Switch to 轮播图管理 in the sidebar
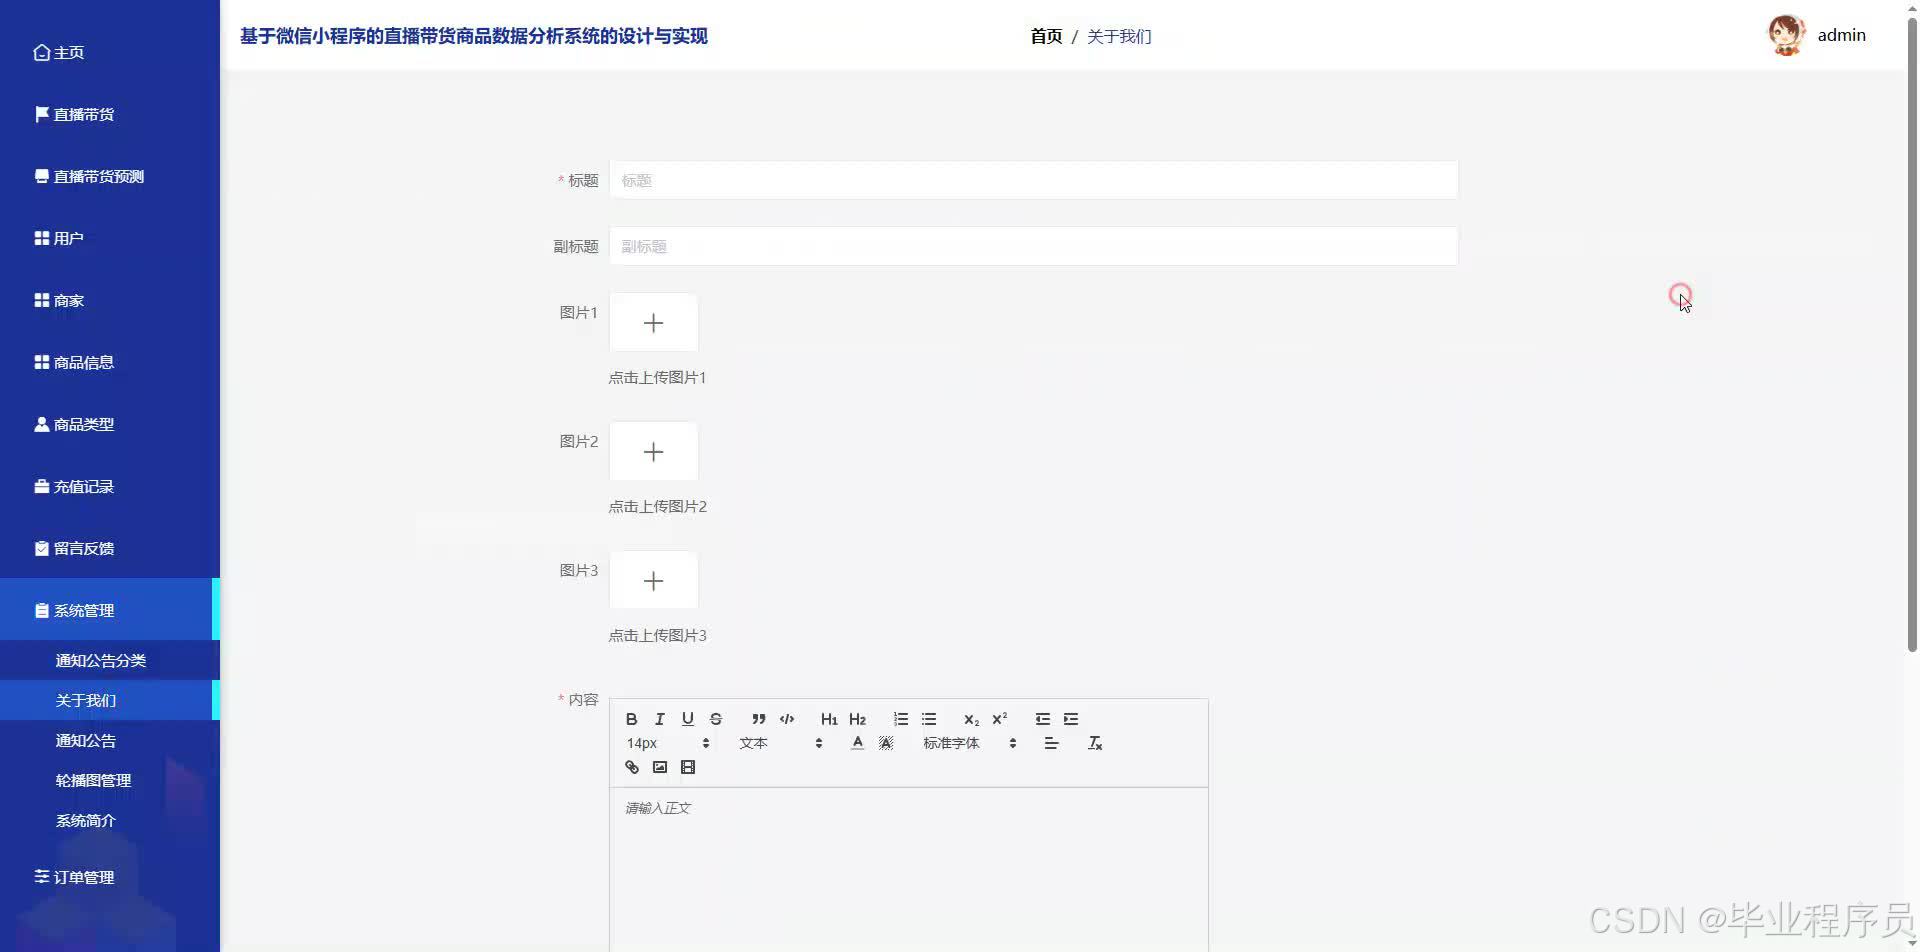 tap(93, 780)
